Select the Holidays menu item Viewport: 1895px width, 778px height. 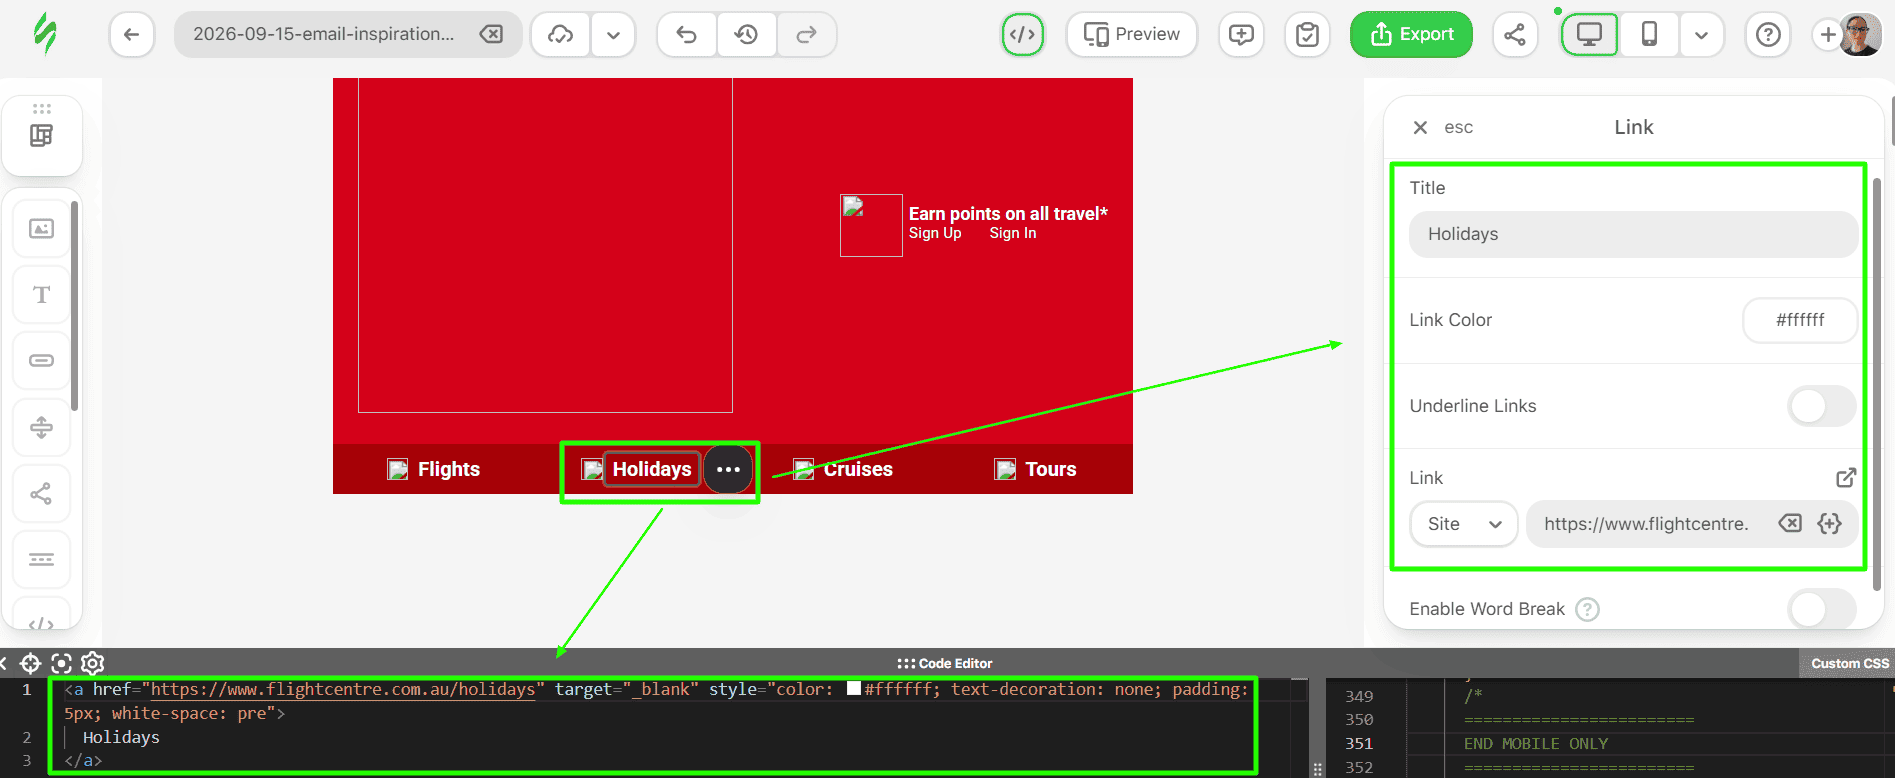coord(652,469)
